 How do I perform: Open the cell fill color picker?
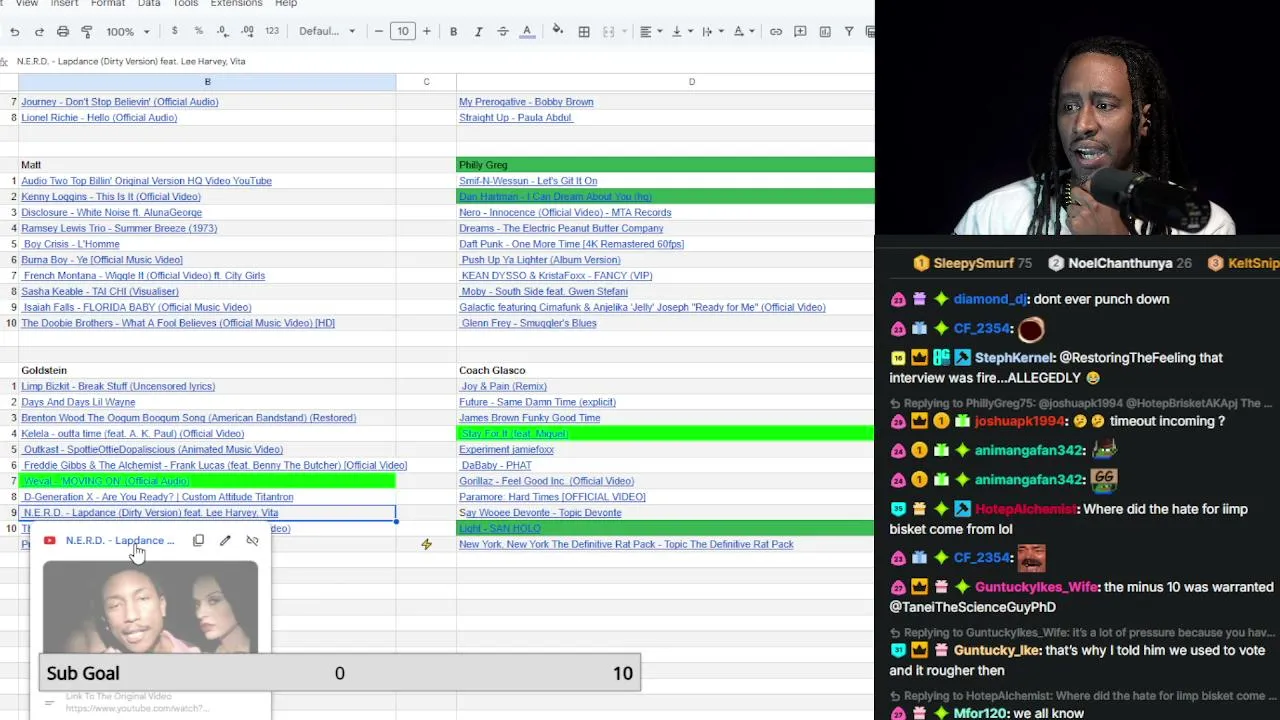[558, 31]
